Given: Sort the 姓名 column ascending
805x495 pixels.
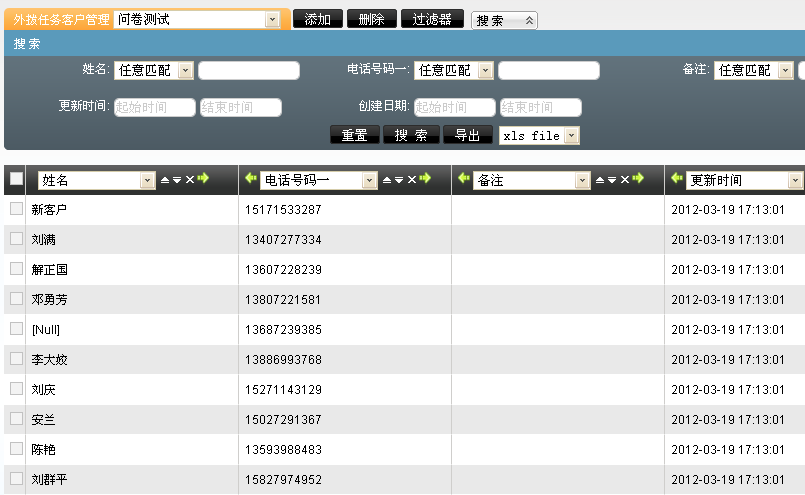Looking at the screenshot, I should tap(165, 179).
